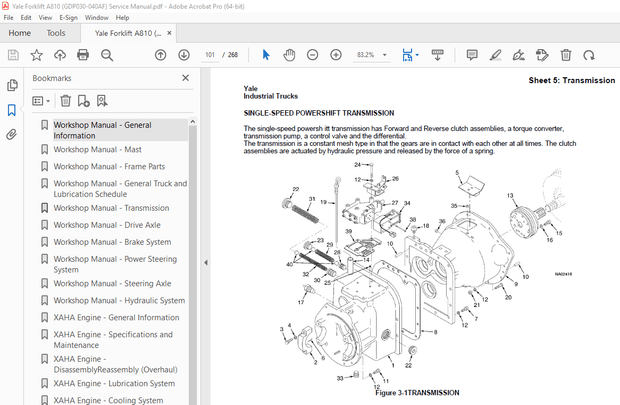Click the SINGLE-SPEED POWERSHIFT TRANSMISSION heading

point(319,113)
